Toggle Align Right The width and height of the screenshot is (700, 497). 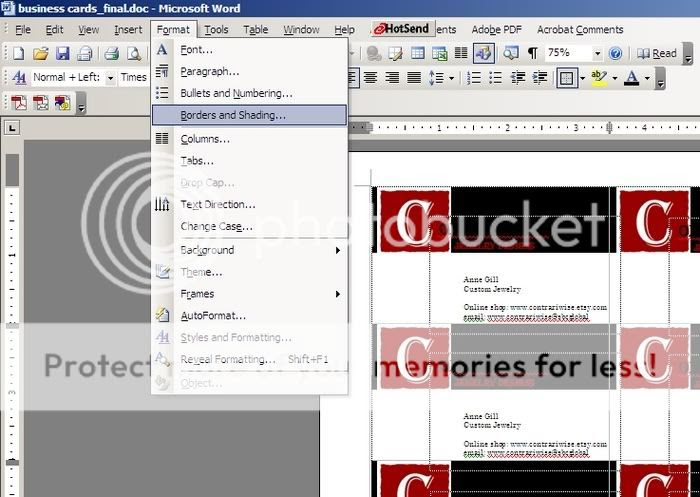pyautogui.click(x=392, y=78)
